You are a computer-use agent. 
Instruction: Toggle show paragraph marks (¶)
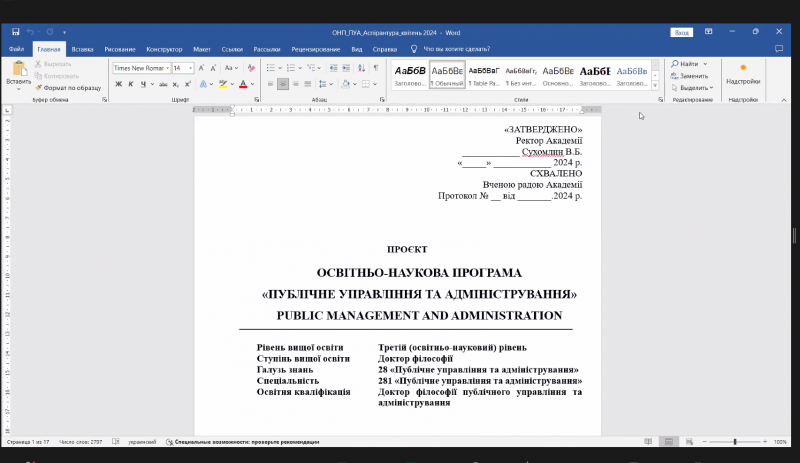[x=376, y=68]
